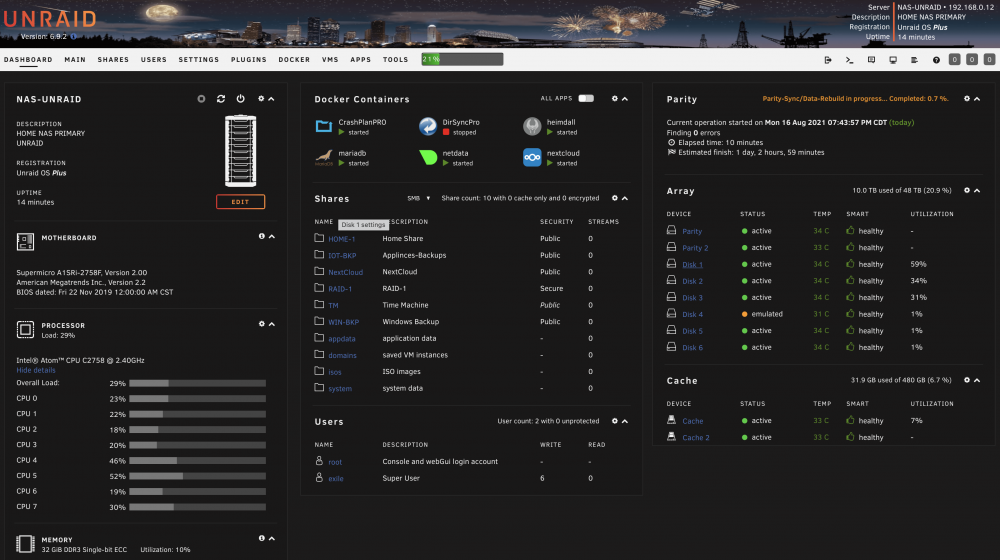Log out using the header logout icon
1000x560 pixels.
pos(828,60)
